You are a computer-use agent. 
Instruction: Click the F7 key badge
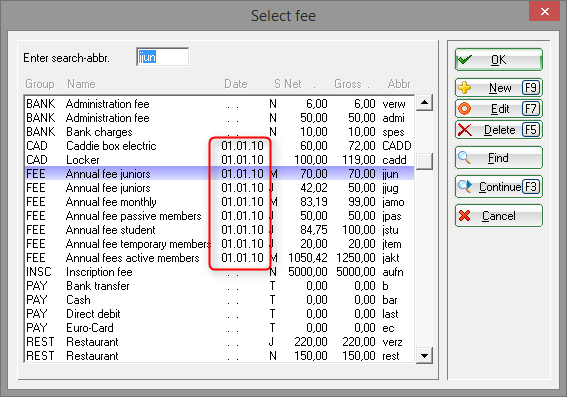click(531, 109)
